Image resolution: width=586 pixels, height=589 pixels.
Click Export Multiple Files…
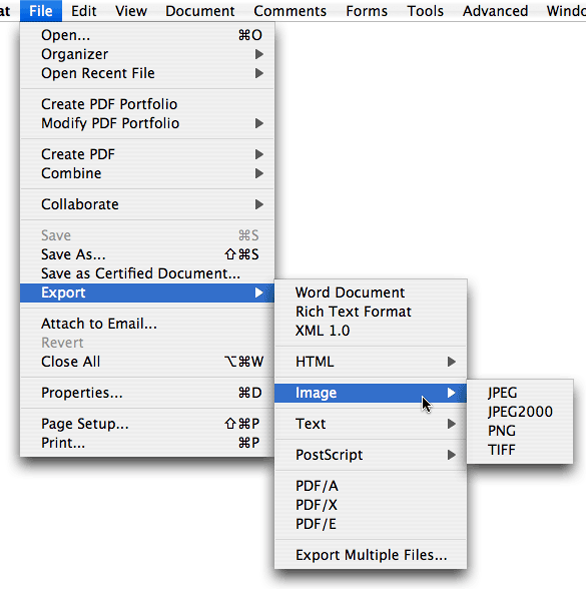pos(371,555)
